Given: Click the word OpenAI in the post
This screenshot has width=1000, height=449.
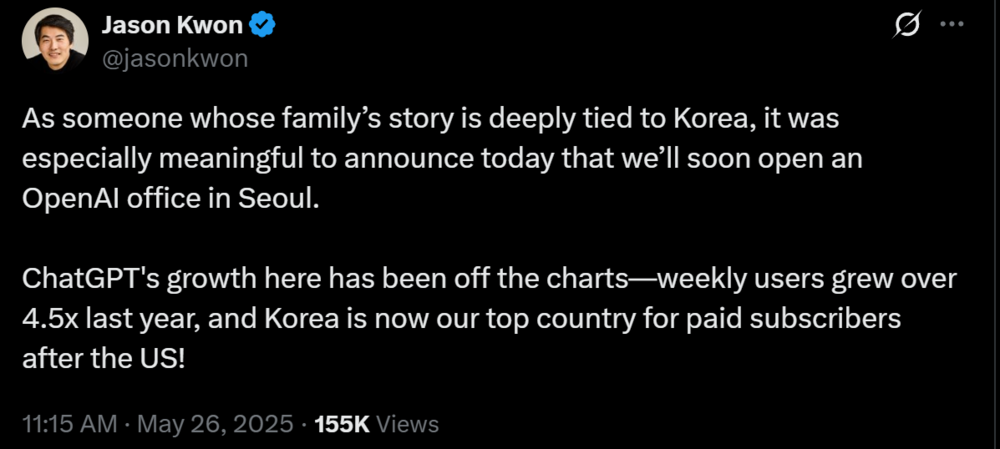Looking at the screenshot, I should click(78, 199).
